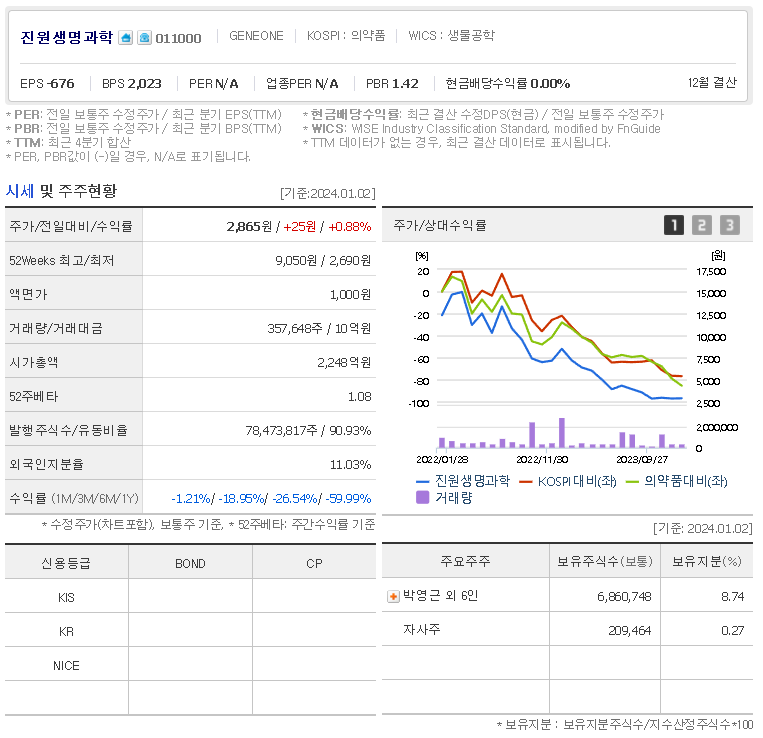The height and width of the screenshot is (738, 763).
Task: Switch chart to tab 3
Action: tap(730, 225)
